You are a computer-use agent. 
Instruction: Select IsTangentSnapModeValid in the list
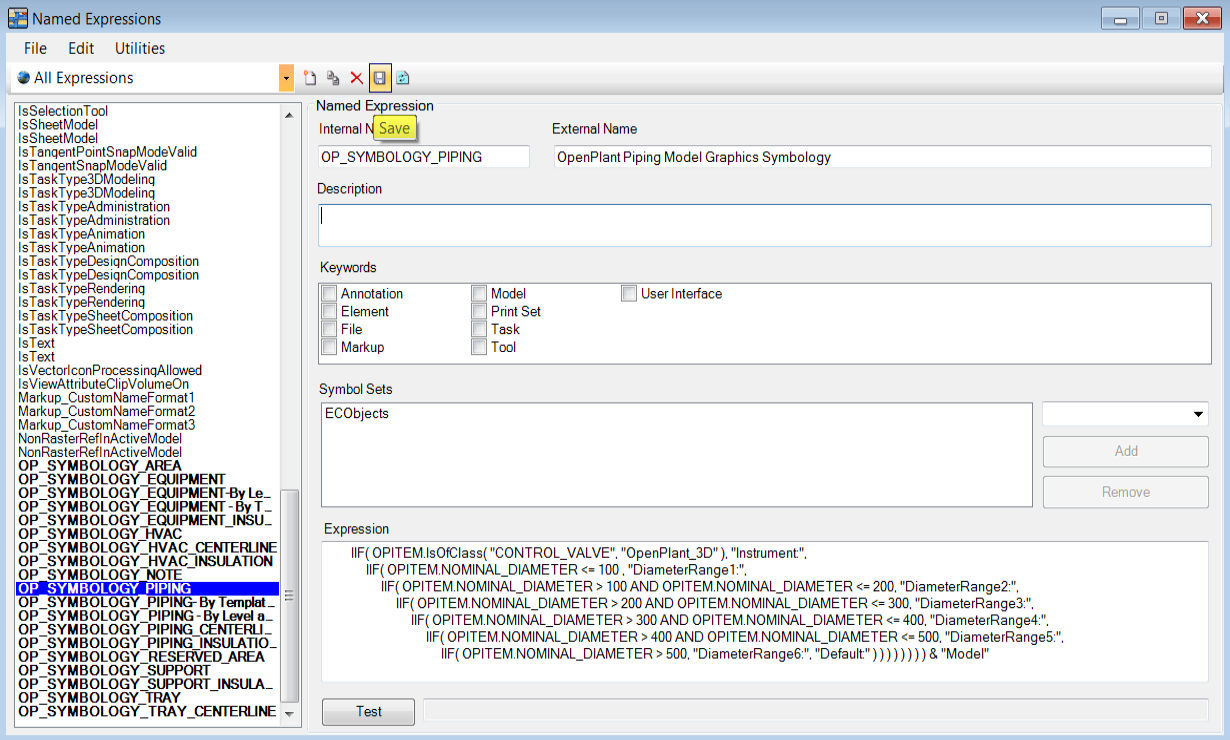(92, 166)
